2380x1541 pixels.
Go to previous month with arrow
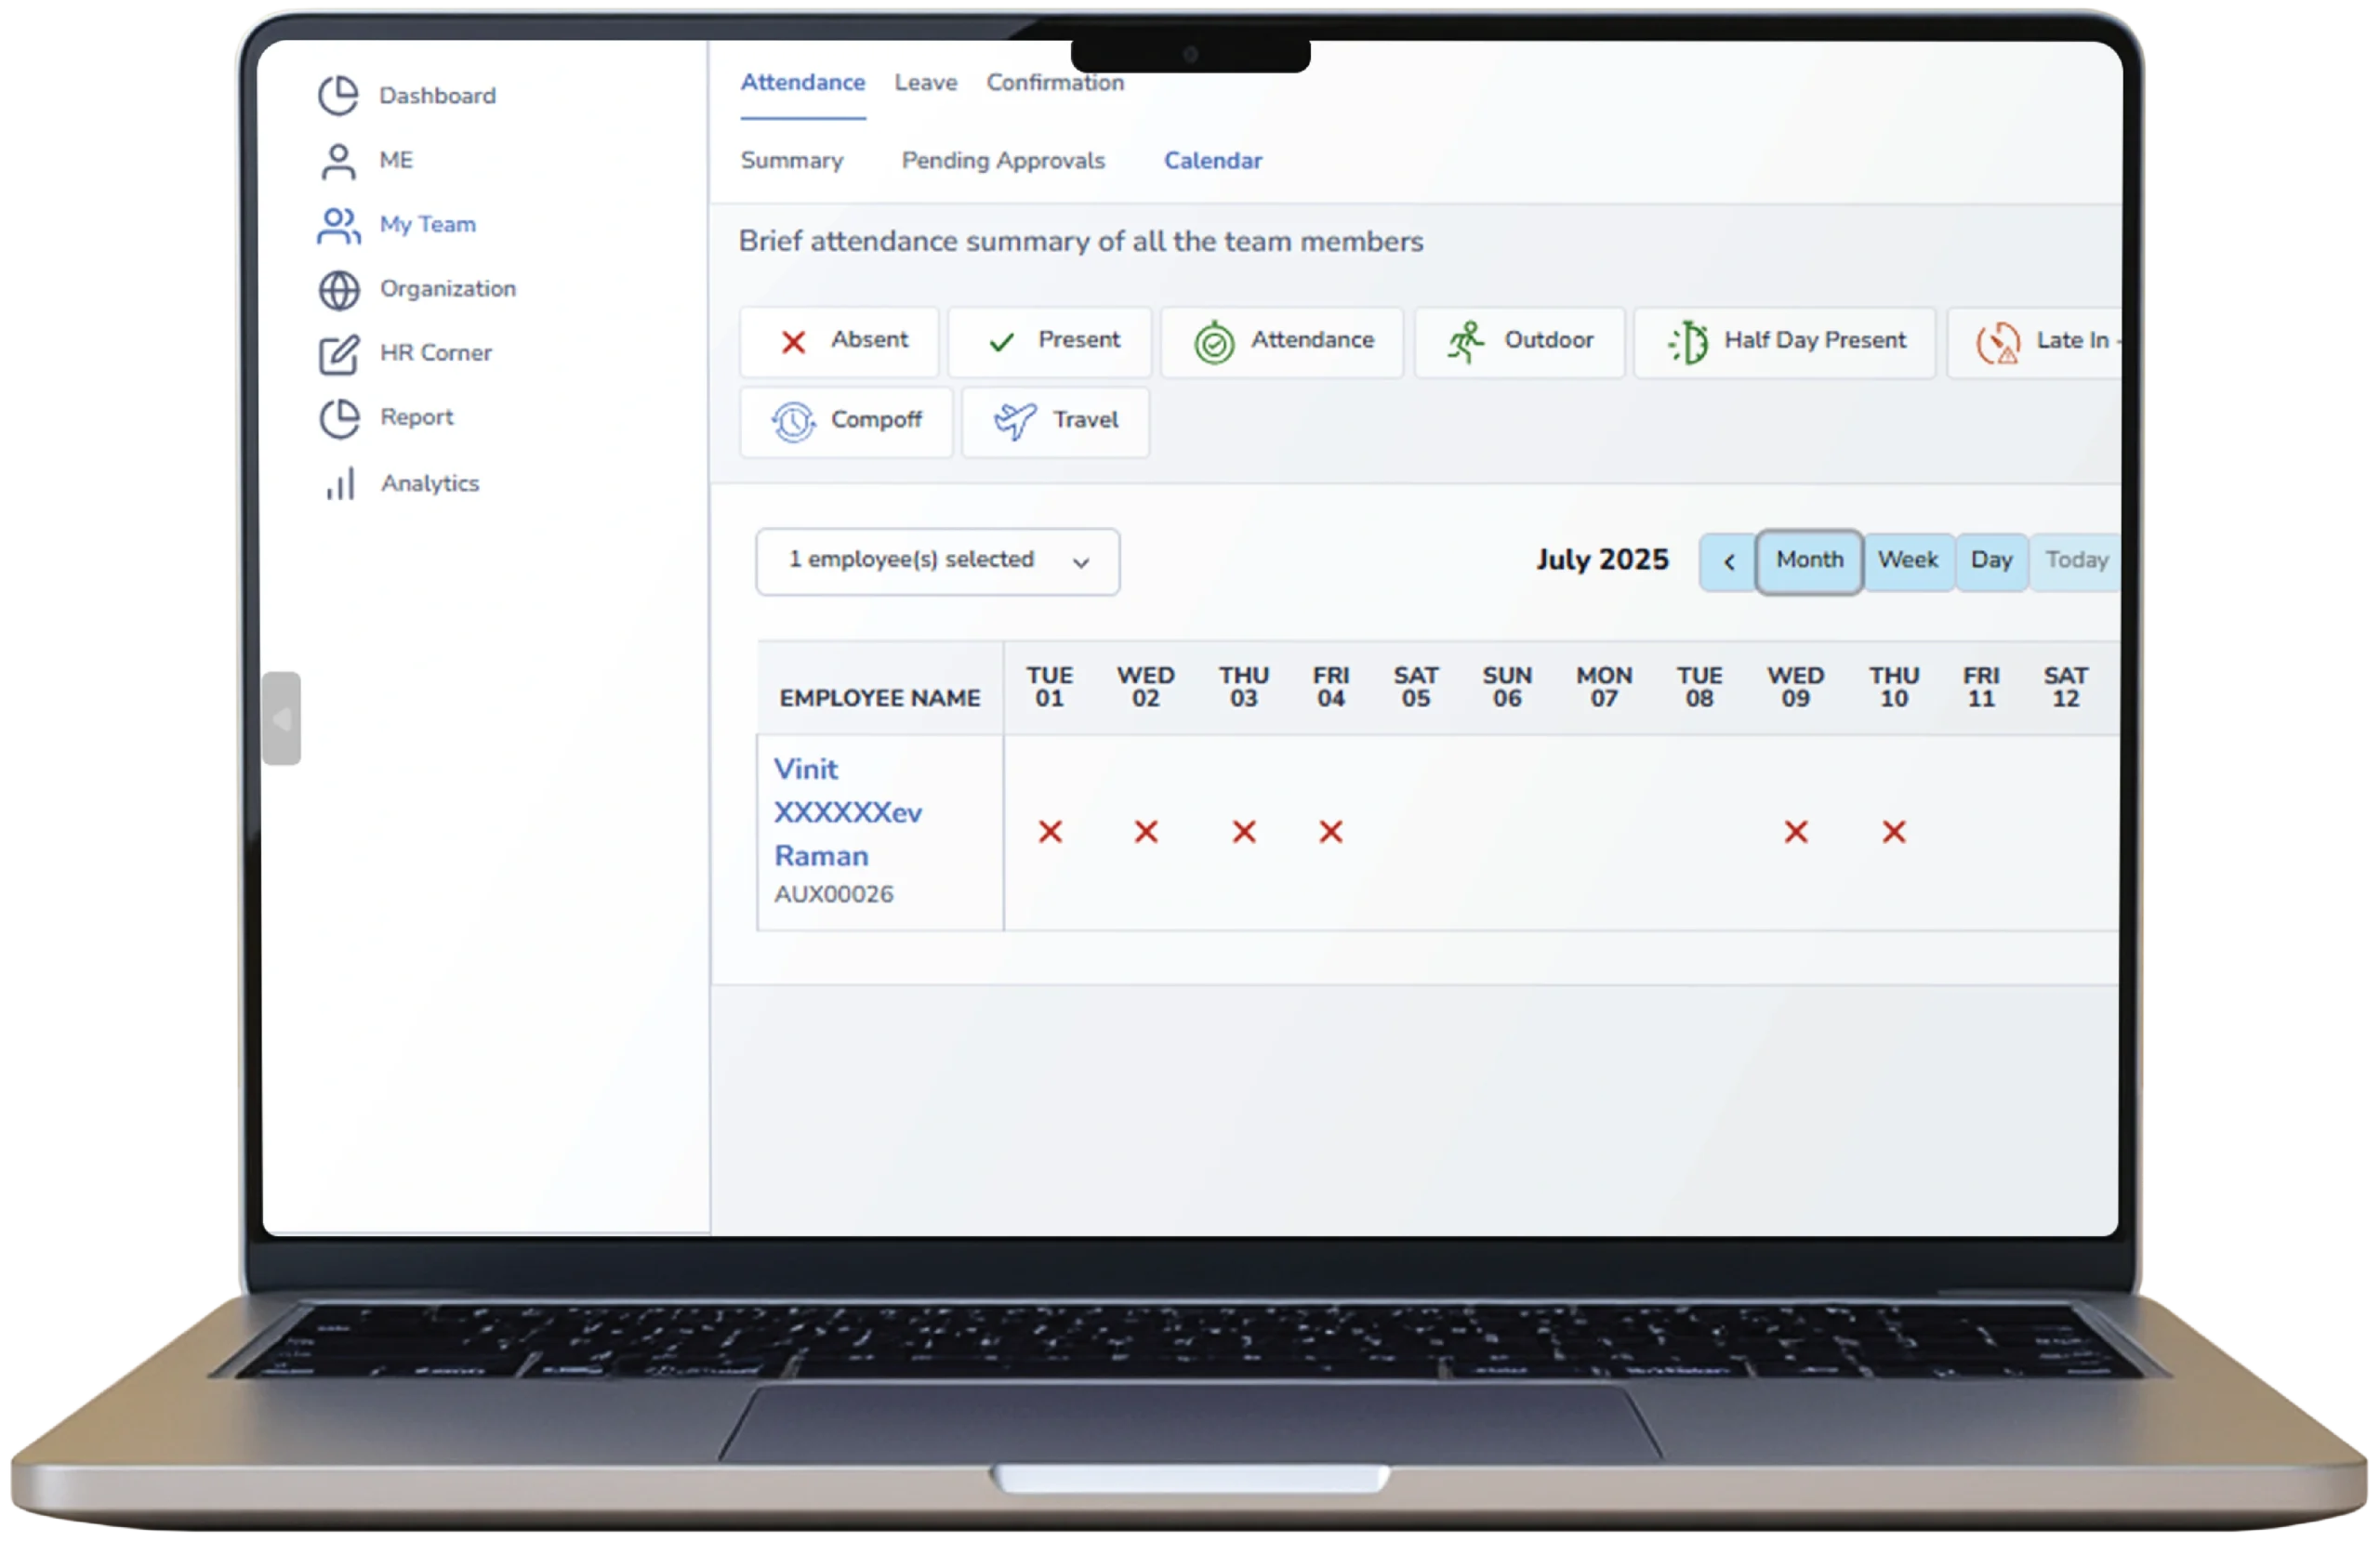[1728, 562]
